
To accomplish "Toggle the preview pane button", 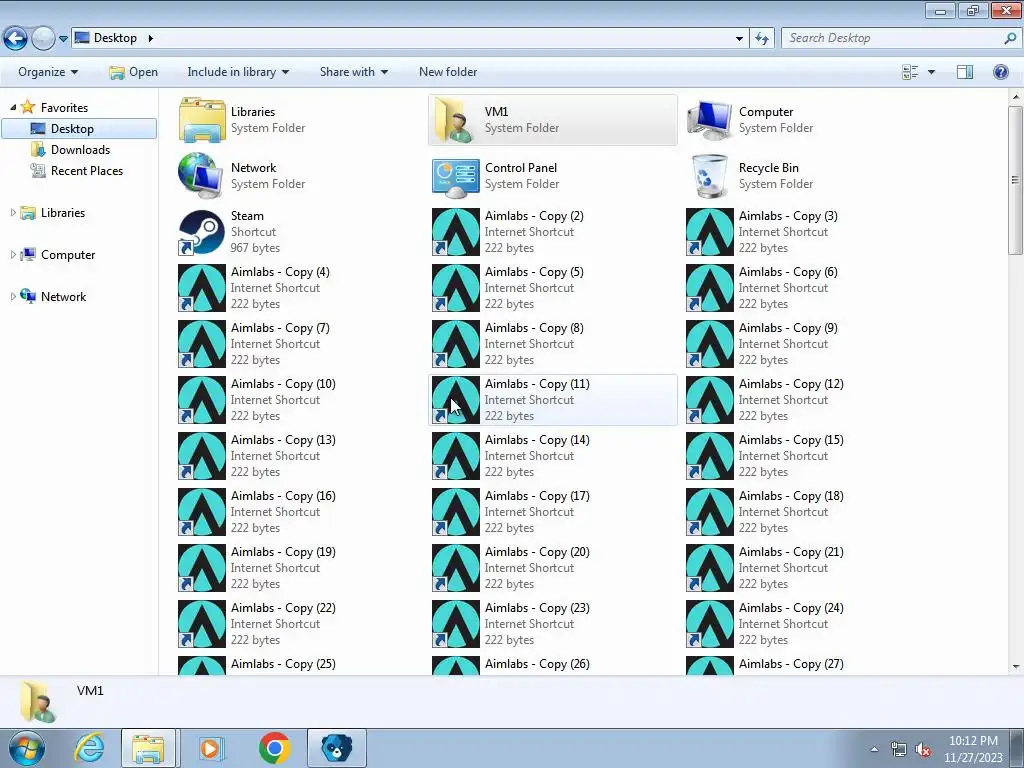I will tap(965, 72).
